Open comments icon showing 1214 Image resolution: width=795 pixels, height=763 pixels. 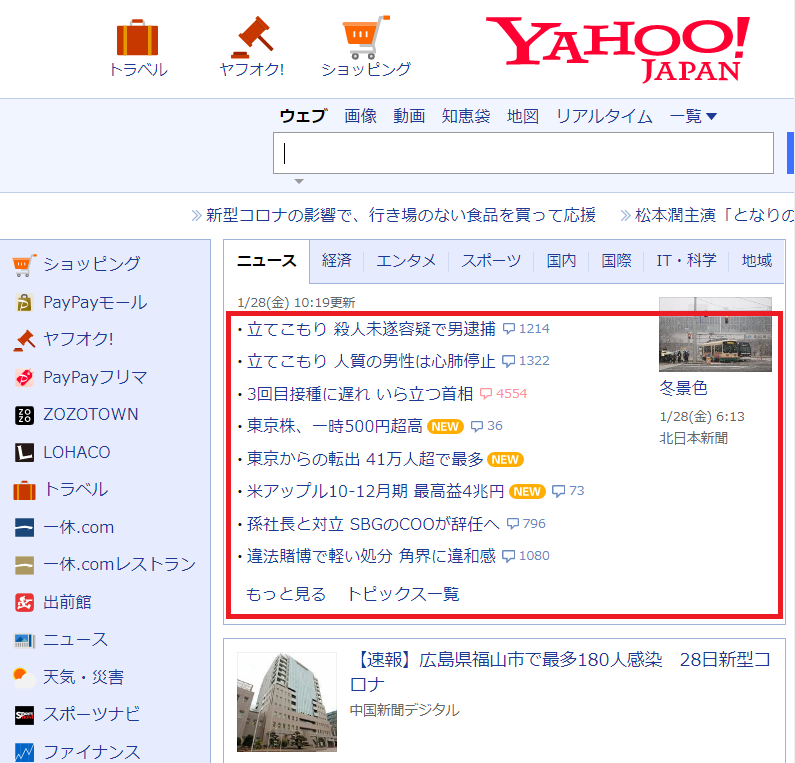click(x=509, y=329)
